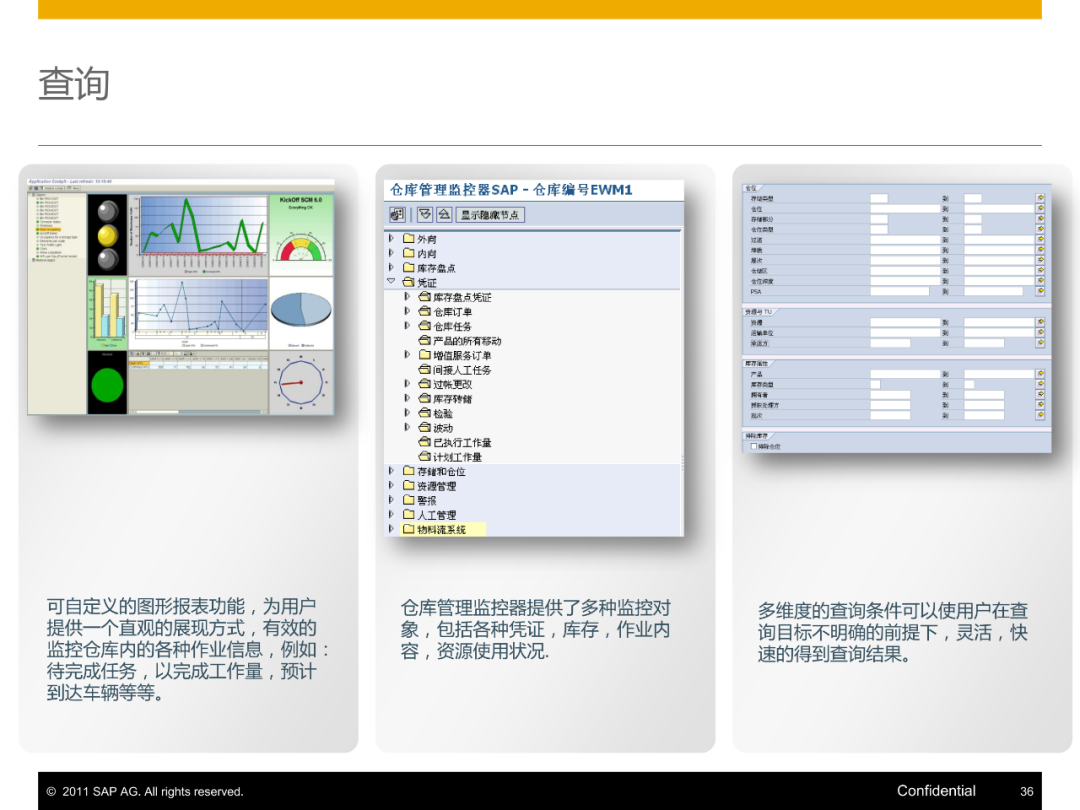Select the highlighted 物料流系统 tree label
Screen dimensions: 1080x810
442,529
